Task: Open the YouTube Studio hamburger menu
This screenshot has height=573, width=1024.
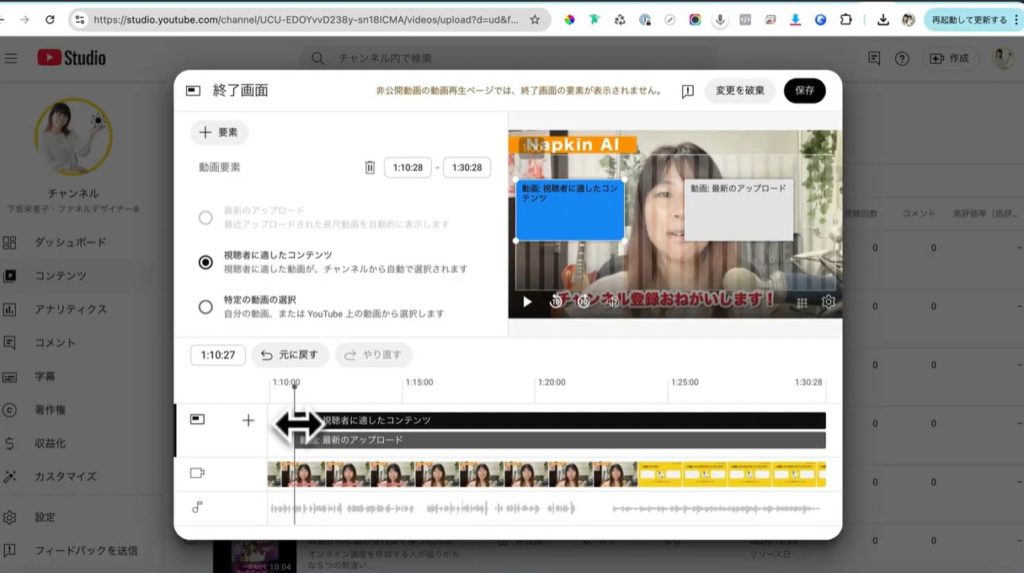Action: [x=11, y=58]
